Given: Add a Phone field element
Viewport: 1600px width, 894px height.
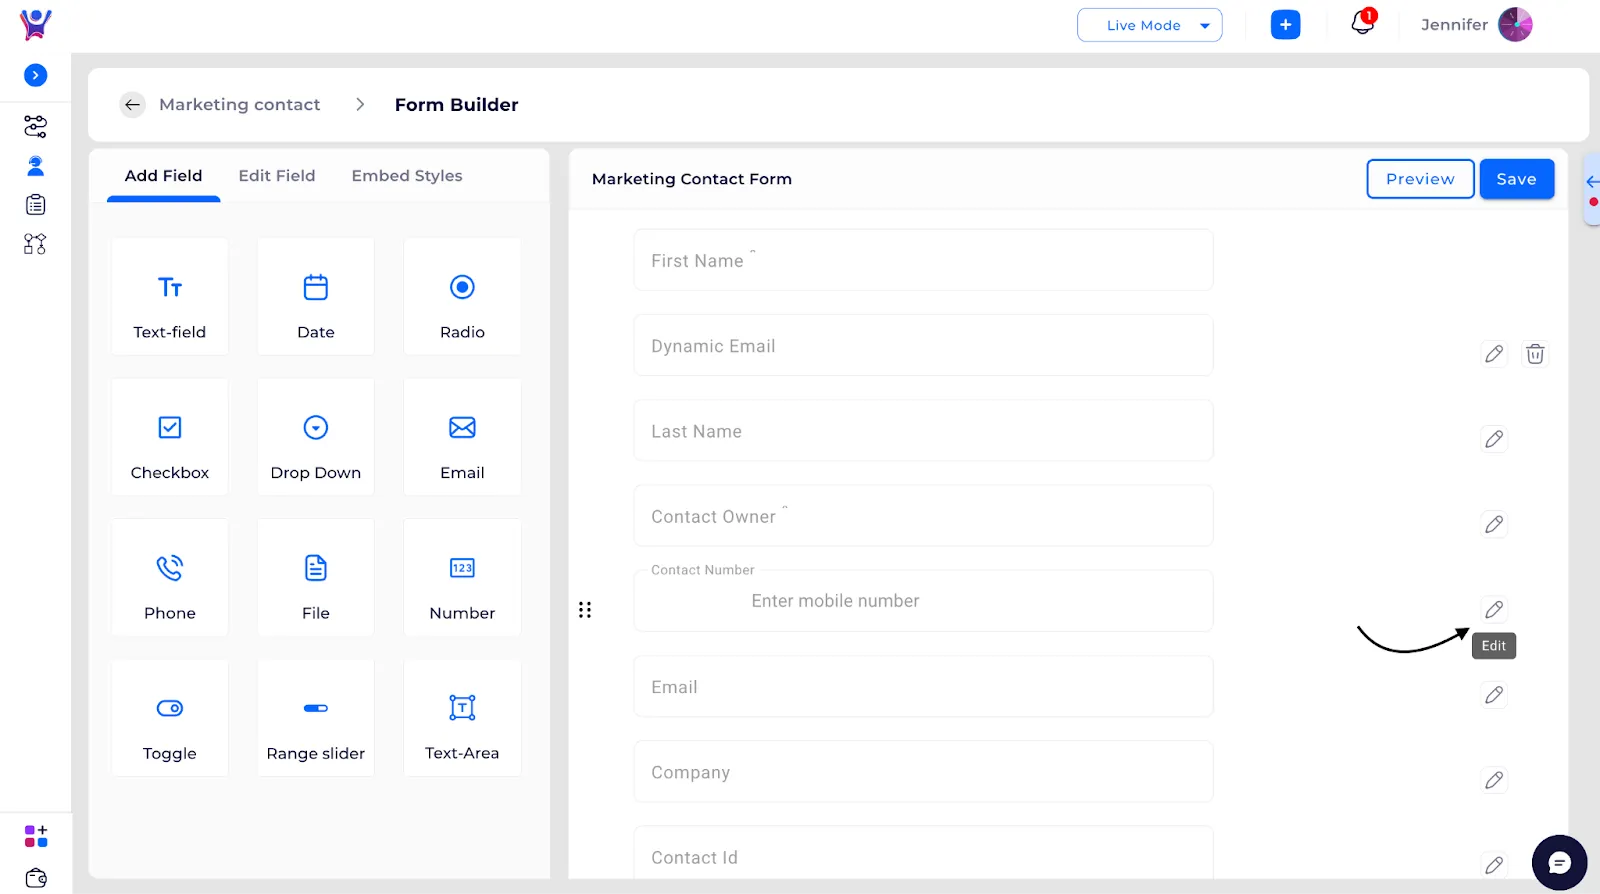Looking at the screenshot, I should click(x=170, y=577).
